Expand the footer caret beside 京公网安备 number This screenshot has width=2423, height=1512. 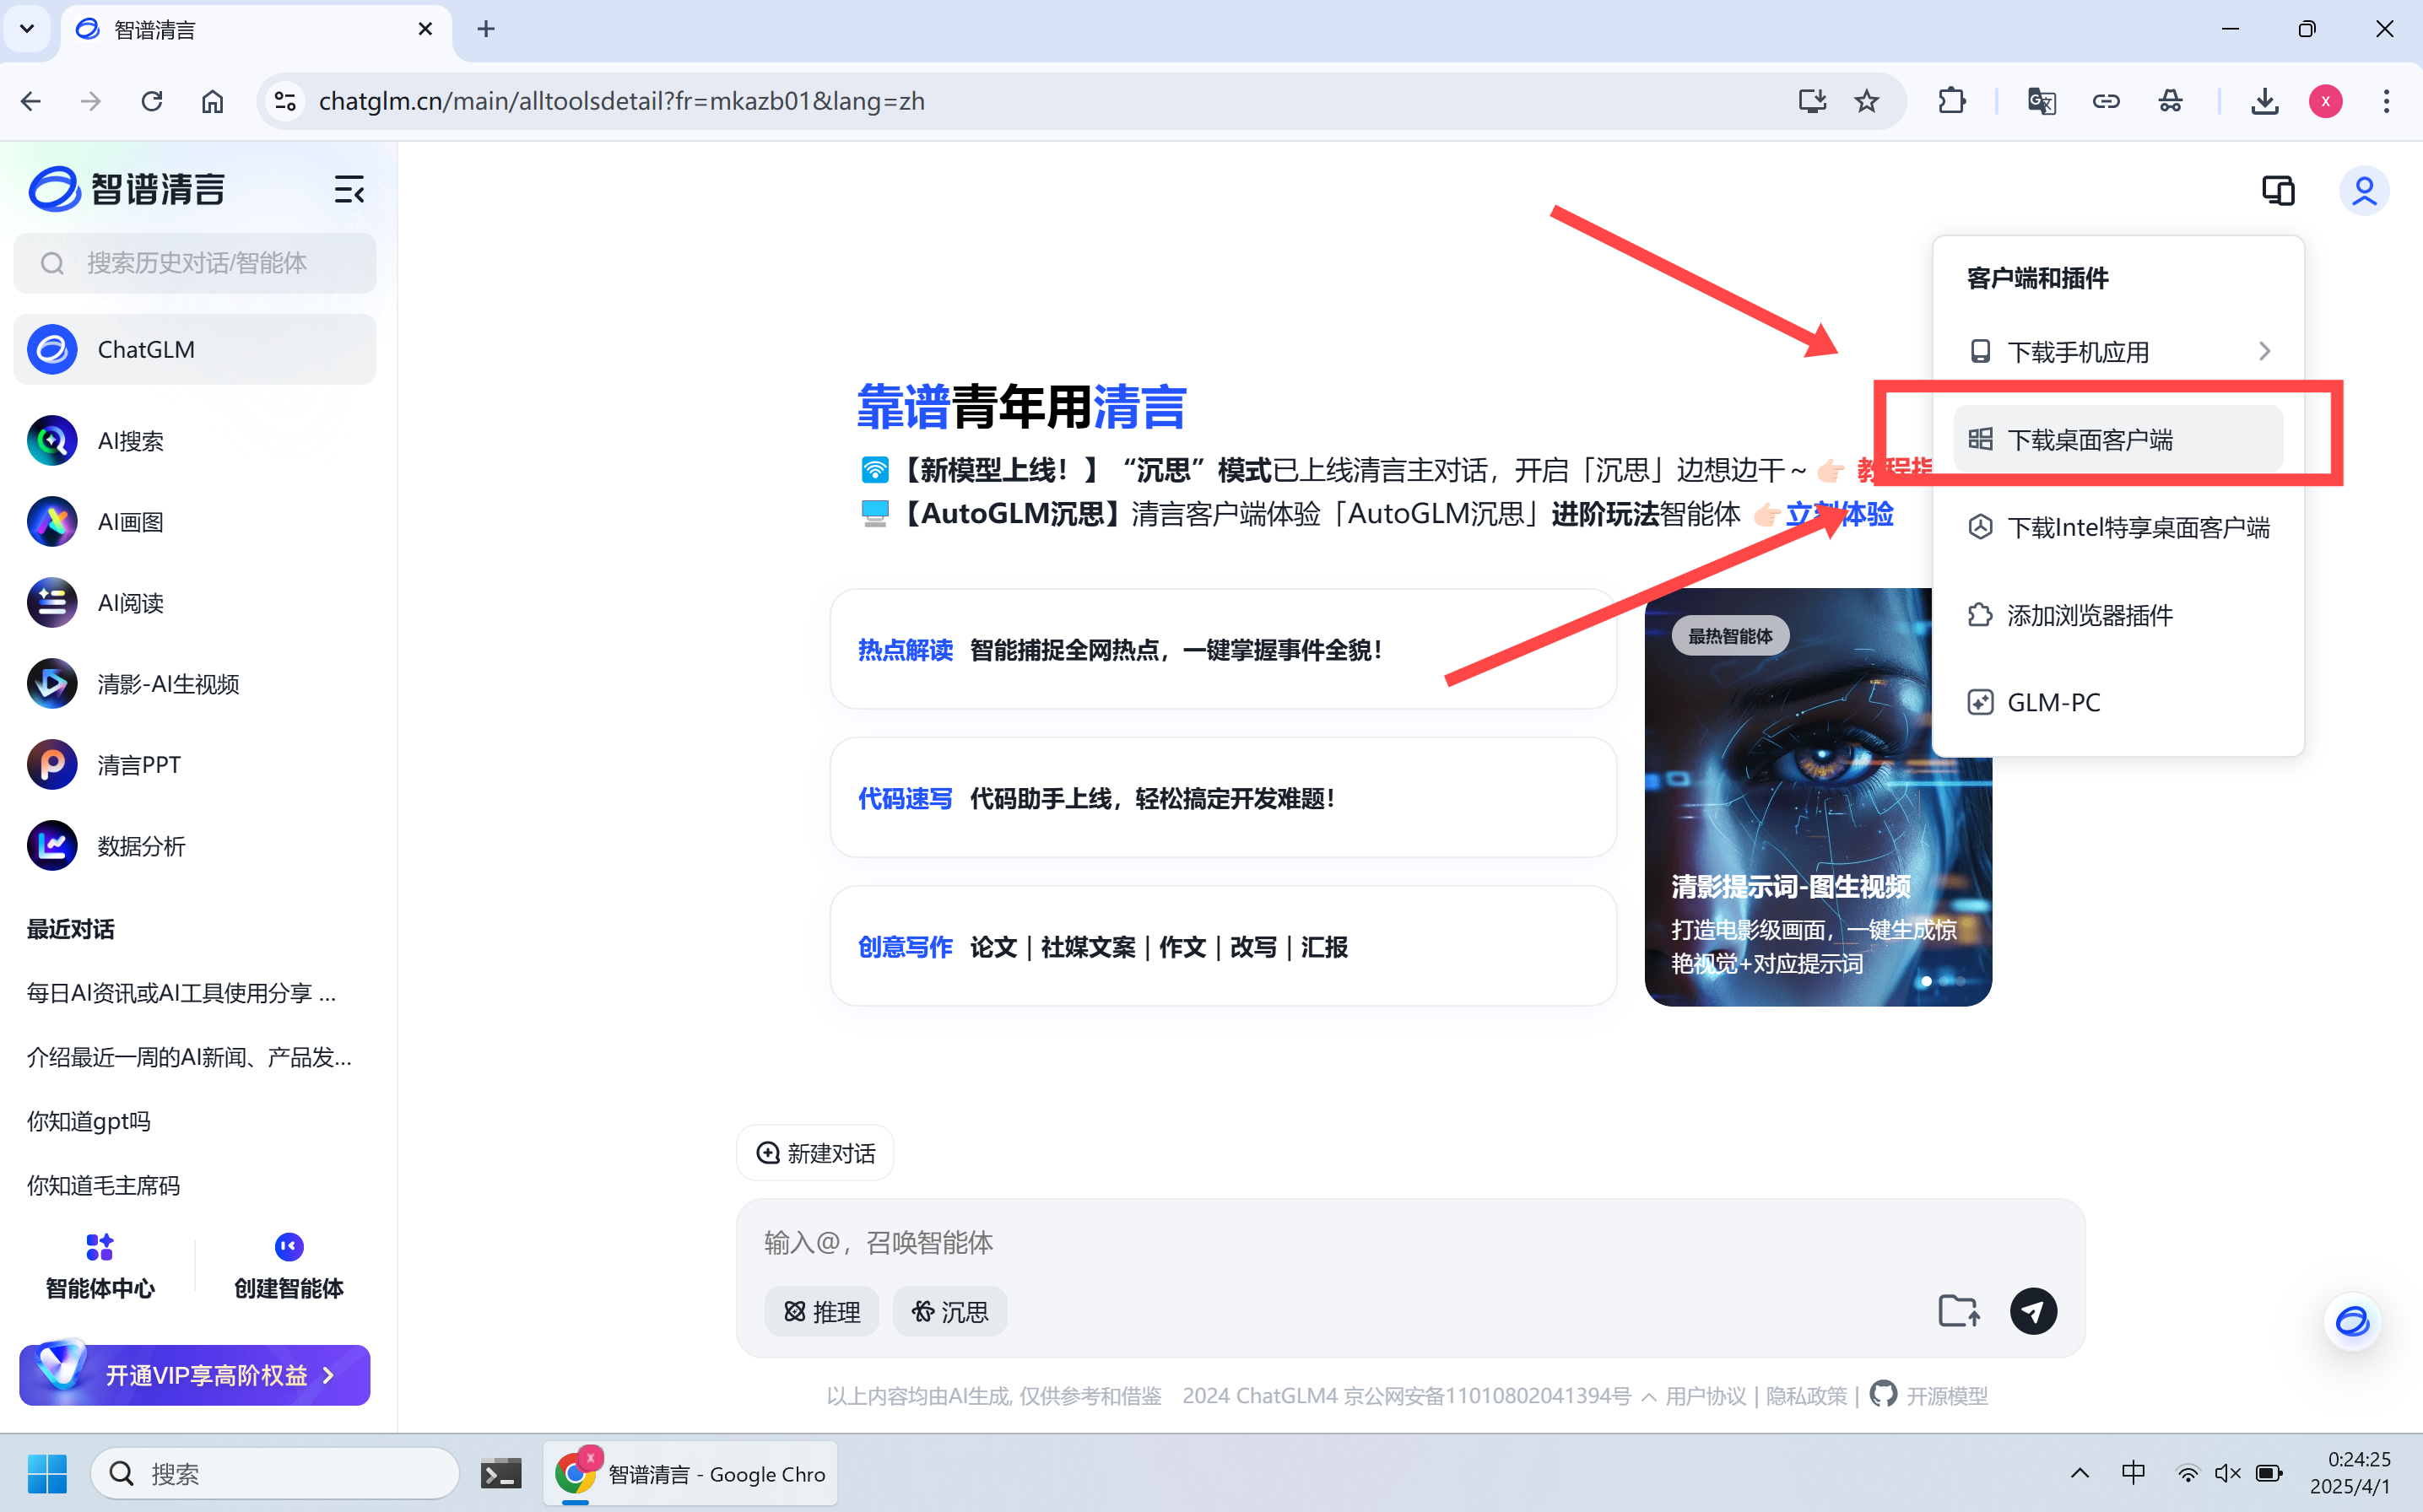point(1648,1396)
